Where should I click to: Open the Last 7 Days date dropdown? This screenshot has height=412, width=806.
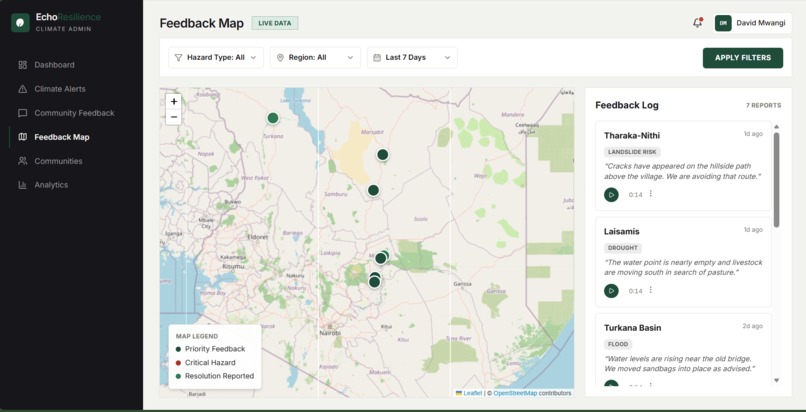coord(412,58)
